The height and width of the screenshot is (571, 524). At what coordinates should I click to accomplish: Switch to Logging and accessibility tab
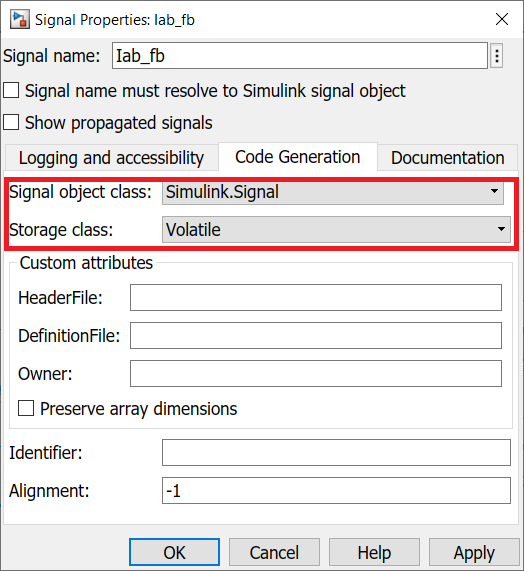pos(111,158)
